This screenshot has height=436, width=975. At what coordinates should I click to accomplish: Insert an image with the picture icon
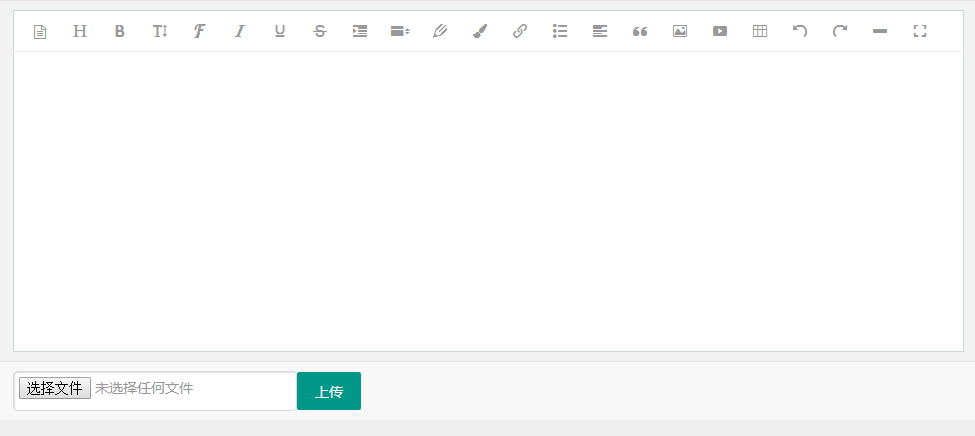(x=680, y=31)
